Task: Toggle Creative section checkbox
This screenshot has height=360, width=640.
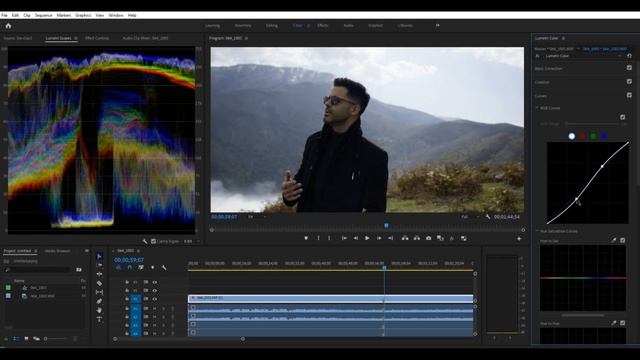Action: point(629,82)
